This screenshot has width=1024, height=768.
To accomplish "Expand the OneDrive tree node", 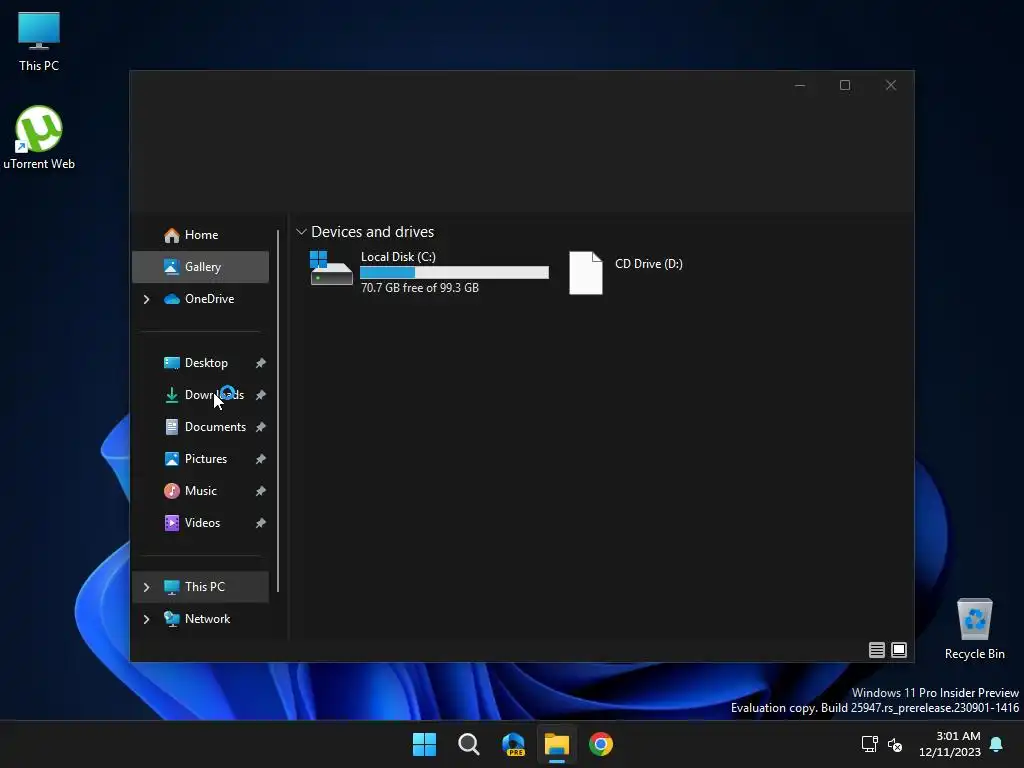I will (146, 299).
